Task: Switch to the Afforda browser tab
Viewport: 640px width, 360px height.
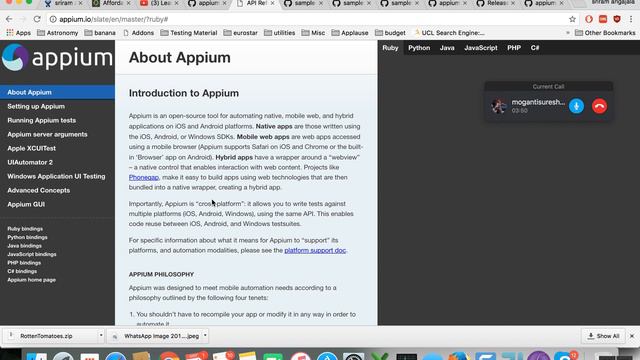Action: pos(110,4)
